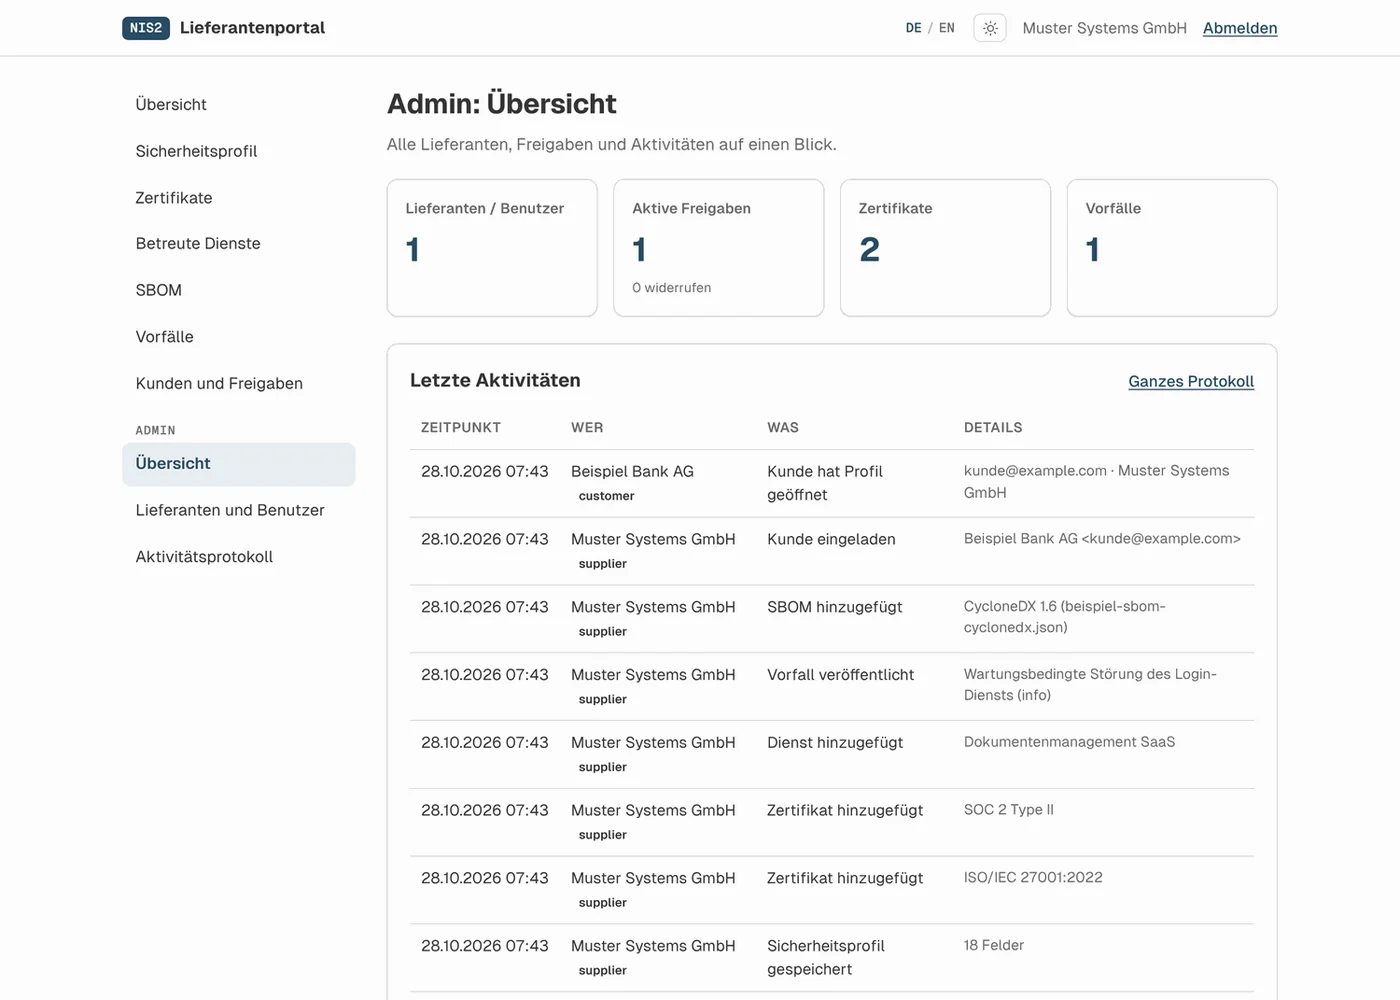Click the '18 Felder' detail text
The image size is (1400, 1000).
click(994, 945)
